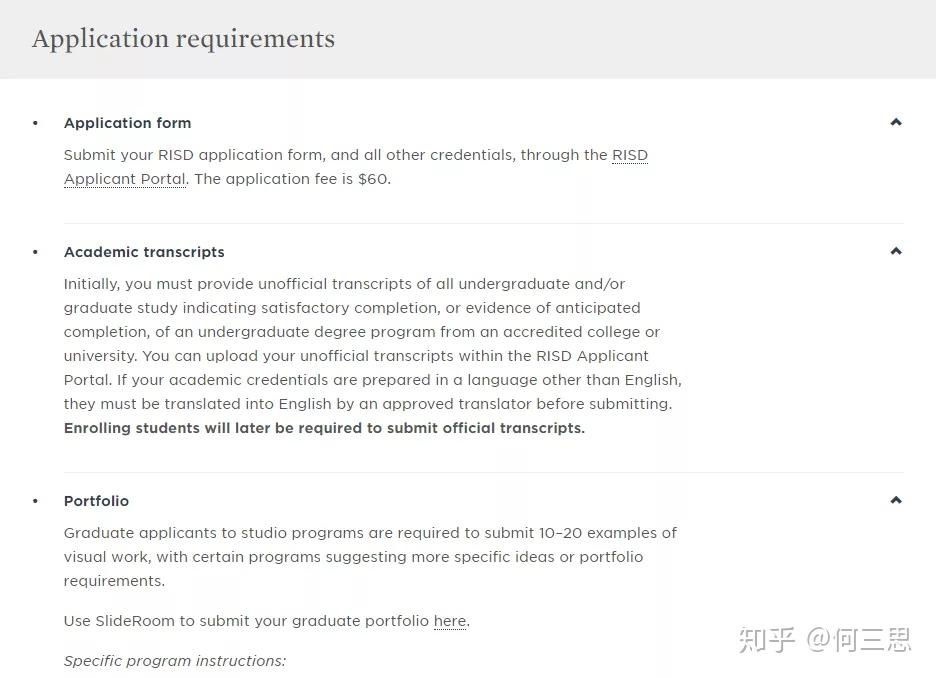Viewport: 936px width, 678px height.
Task: Click the @何三思 watermark username
Action: point(859,640)
